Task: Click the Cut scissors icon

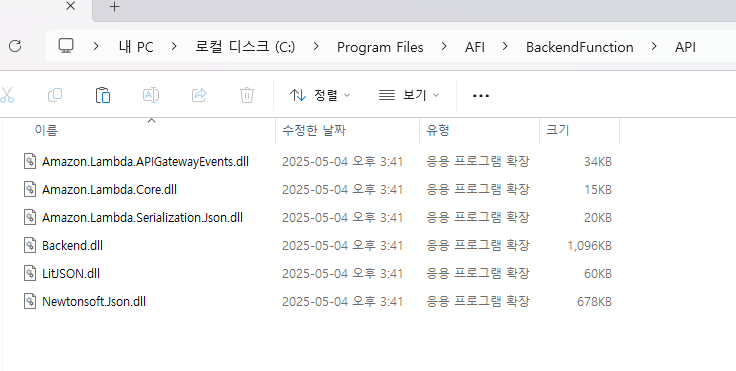Action: coord(7,95)
